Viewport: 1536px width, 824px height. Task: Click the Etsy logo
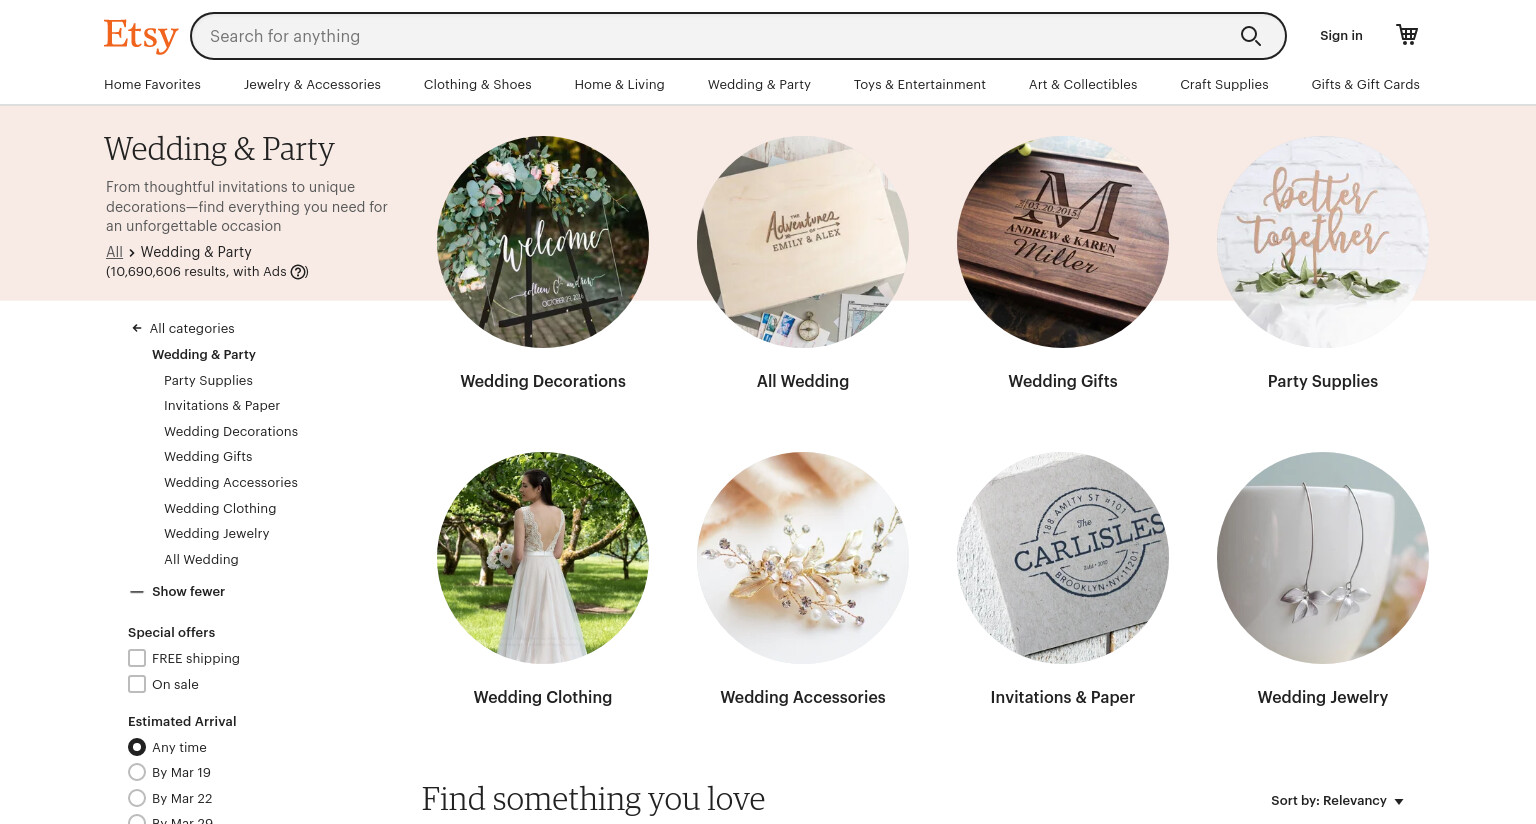tap(141, 36)
